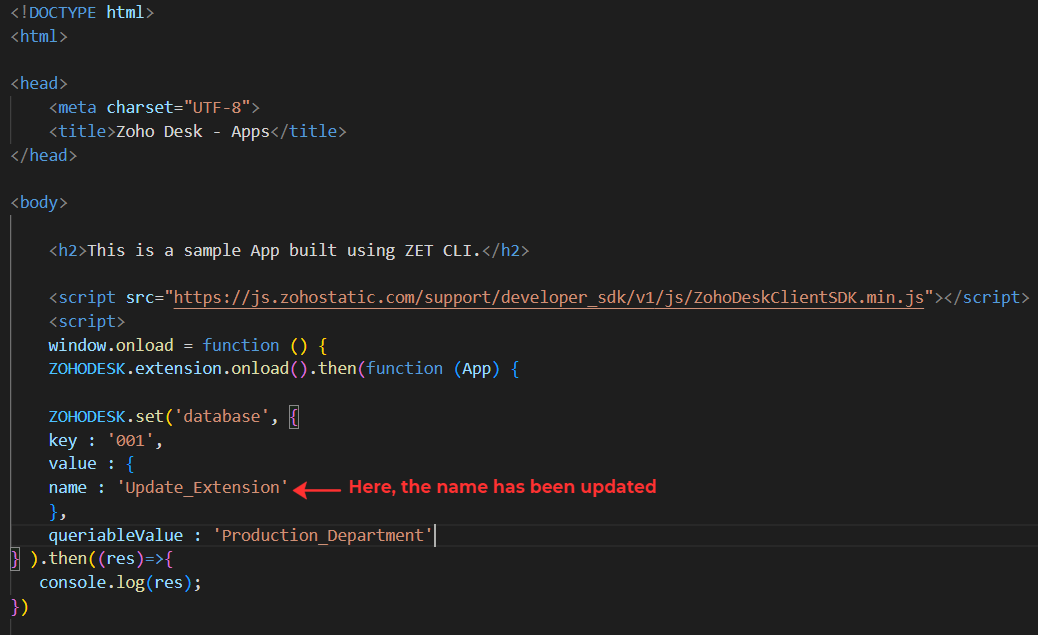This screenshot has width=1038, height=635.
Task: Click the opening head tag
Action: tap(39, 83)
